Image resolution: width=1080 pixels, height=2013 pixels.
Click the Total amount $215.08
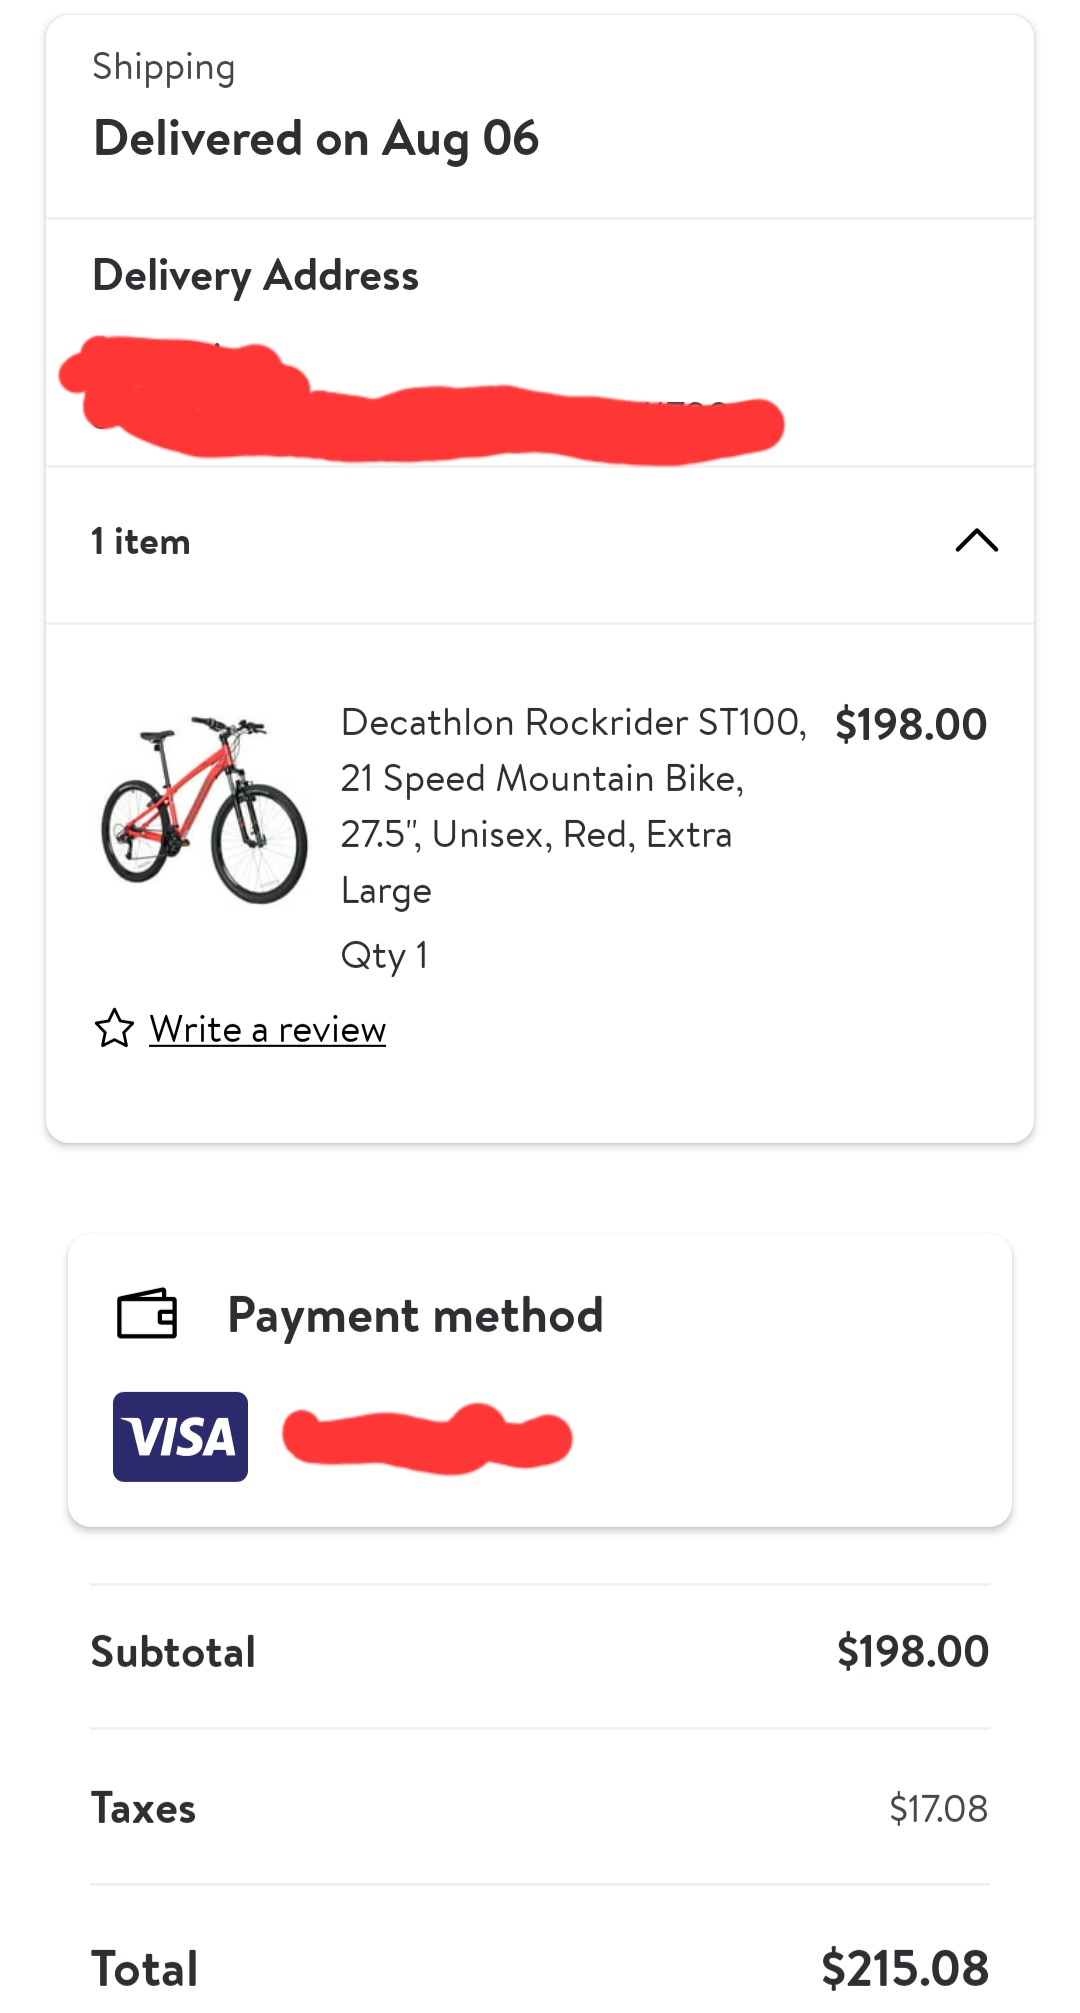click(904, 1968)
